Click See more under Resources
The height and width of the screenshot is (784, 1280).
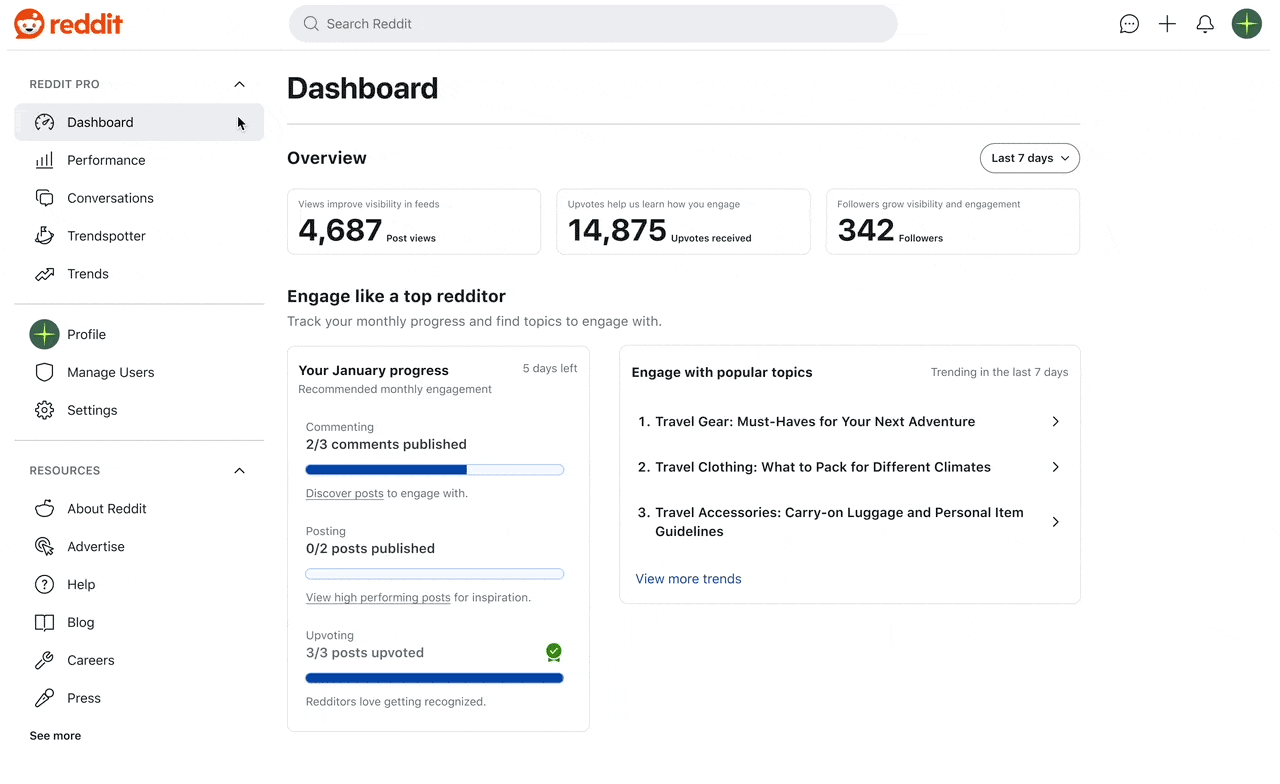click(55, 736)
